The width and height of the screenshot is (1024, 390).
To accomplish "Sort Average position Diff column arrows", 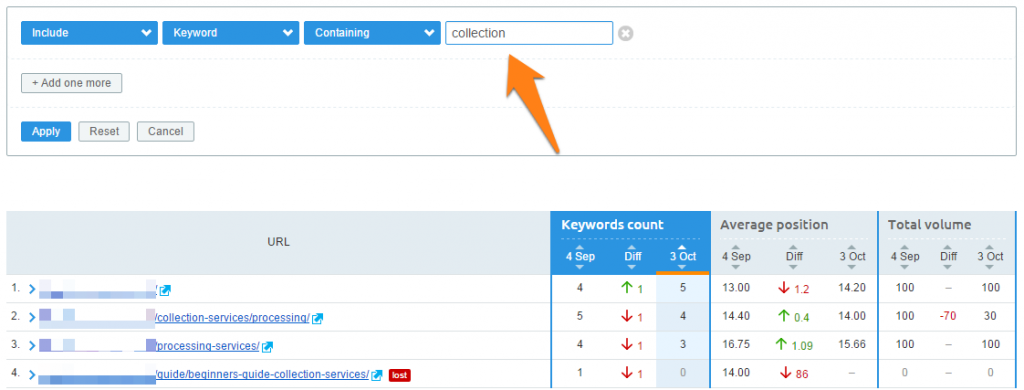I will (x=794, y=257).
